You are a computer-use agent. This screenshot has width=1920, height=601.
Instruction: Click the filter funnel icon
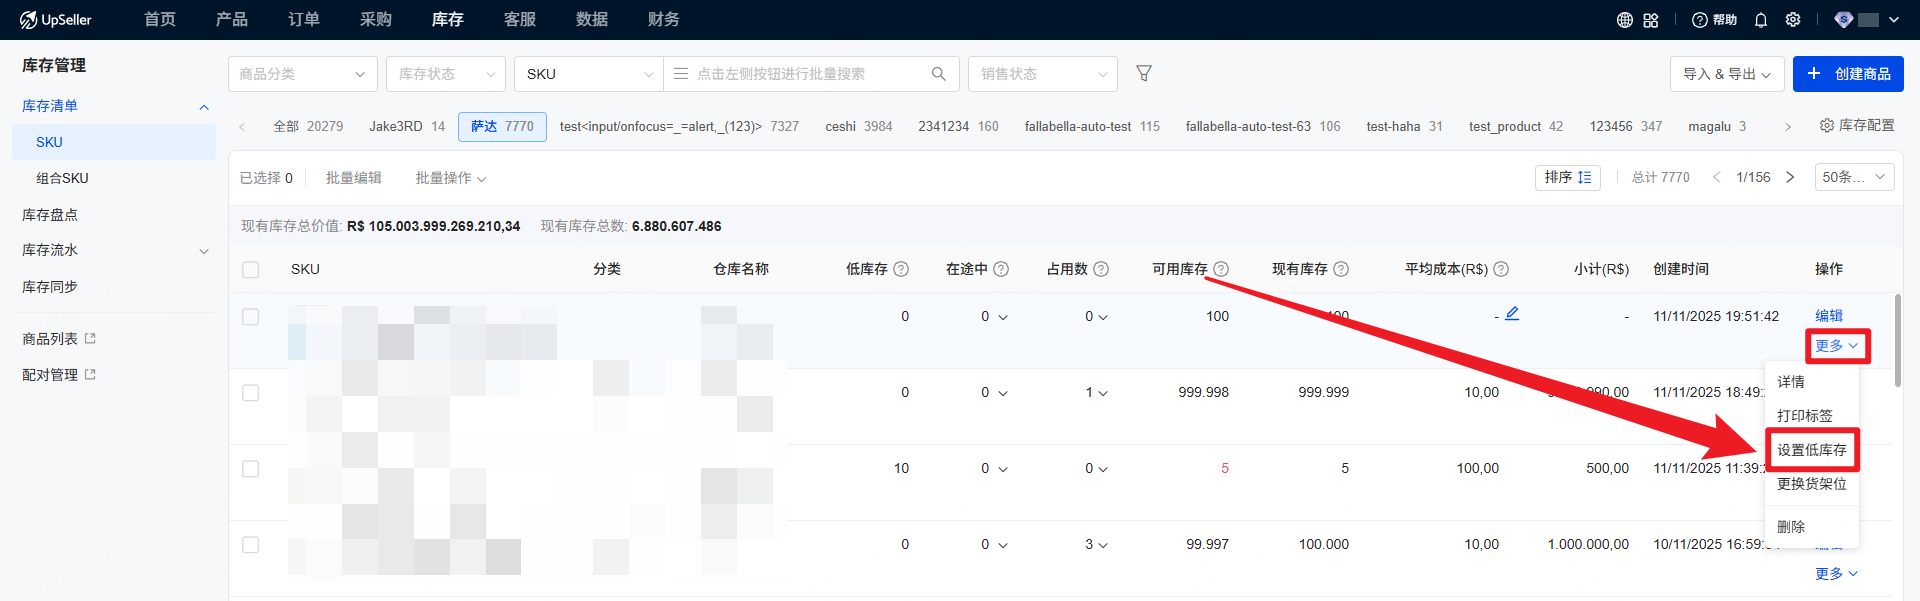1144,73
